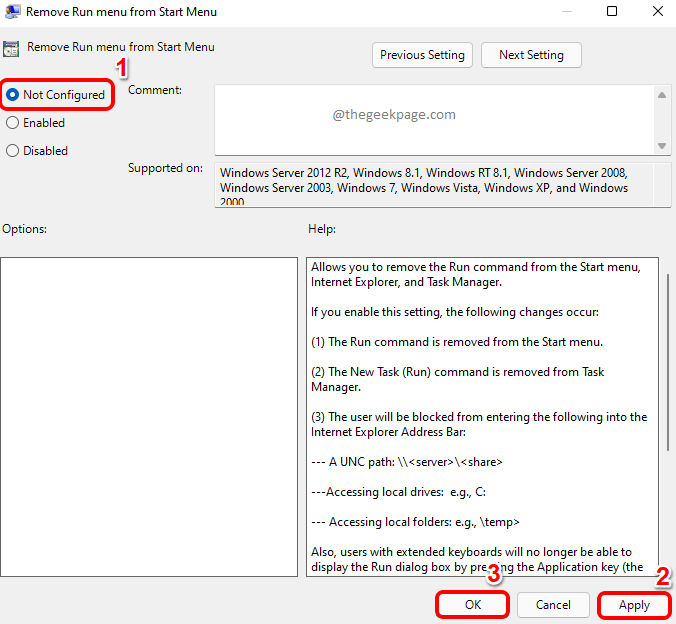
Task: Click inside the empty Options pane
Action: click(149, 416)
